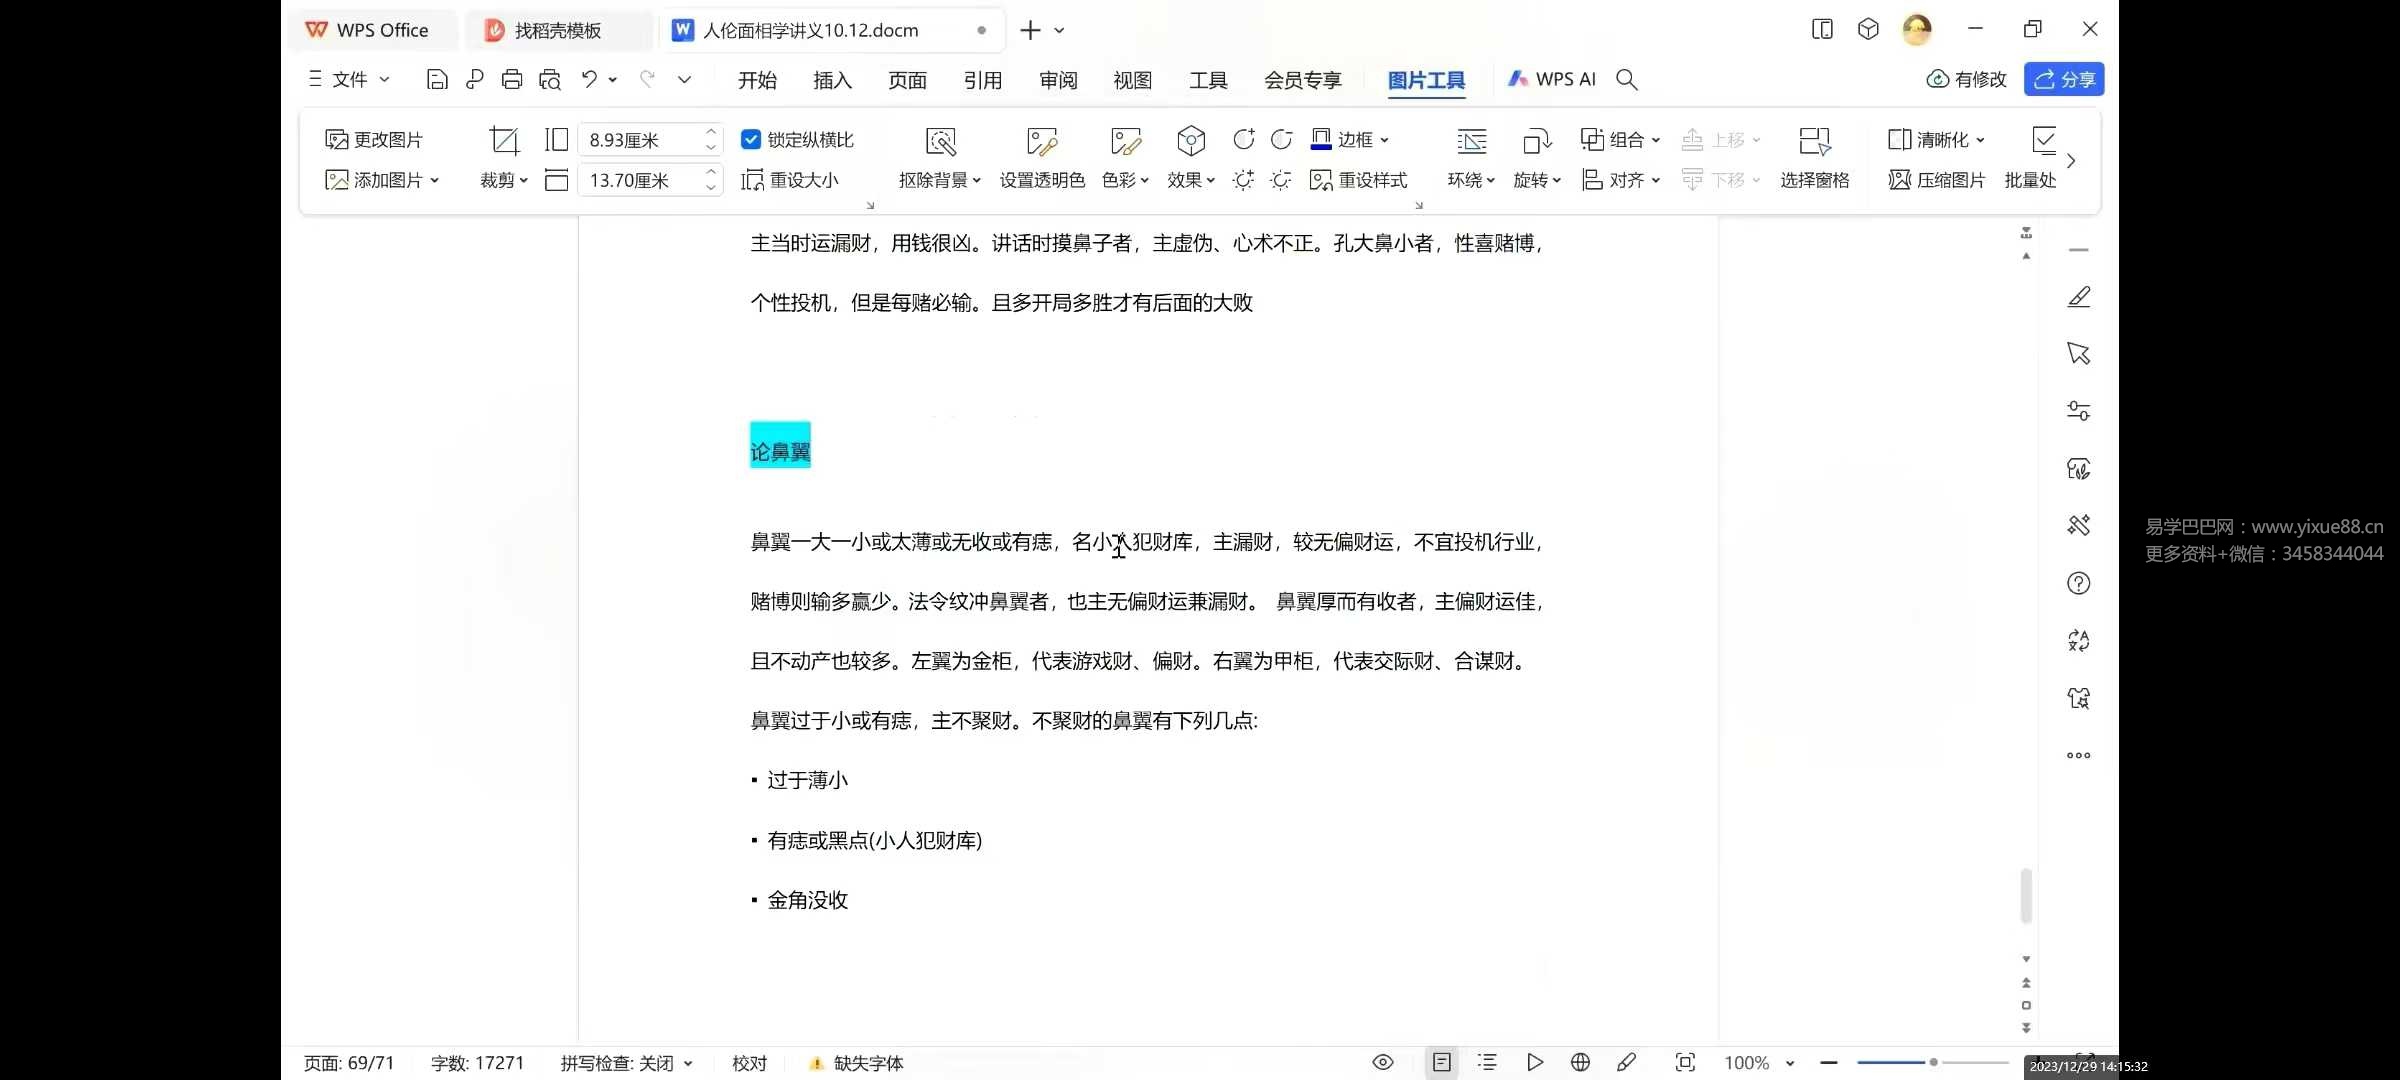This screenshot has height=1080, width=2400.
Task: Click the Share (分享) button
Action: (x=2064, y=79)
